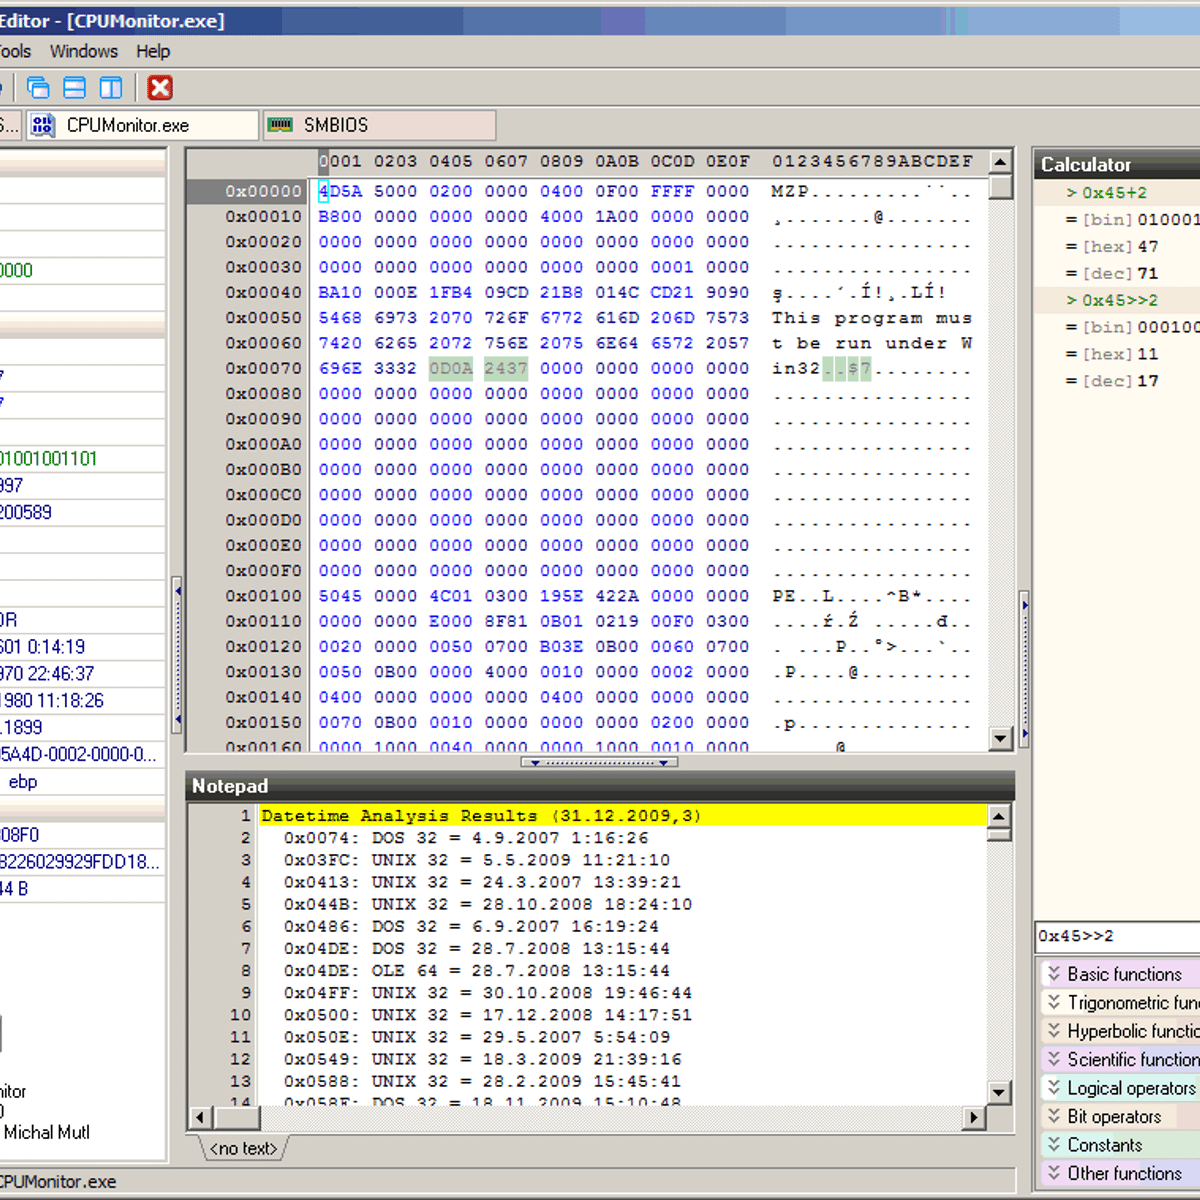The image size is (1200, 1200).
Task: Click the cascade windows toolbar icon
Action: (x=38, y=88)
